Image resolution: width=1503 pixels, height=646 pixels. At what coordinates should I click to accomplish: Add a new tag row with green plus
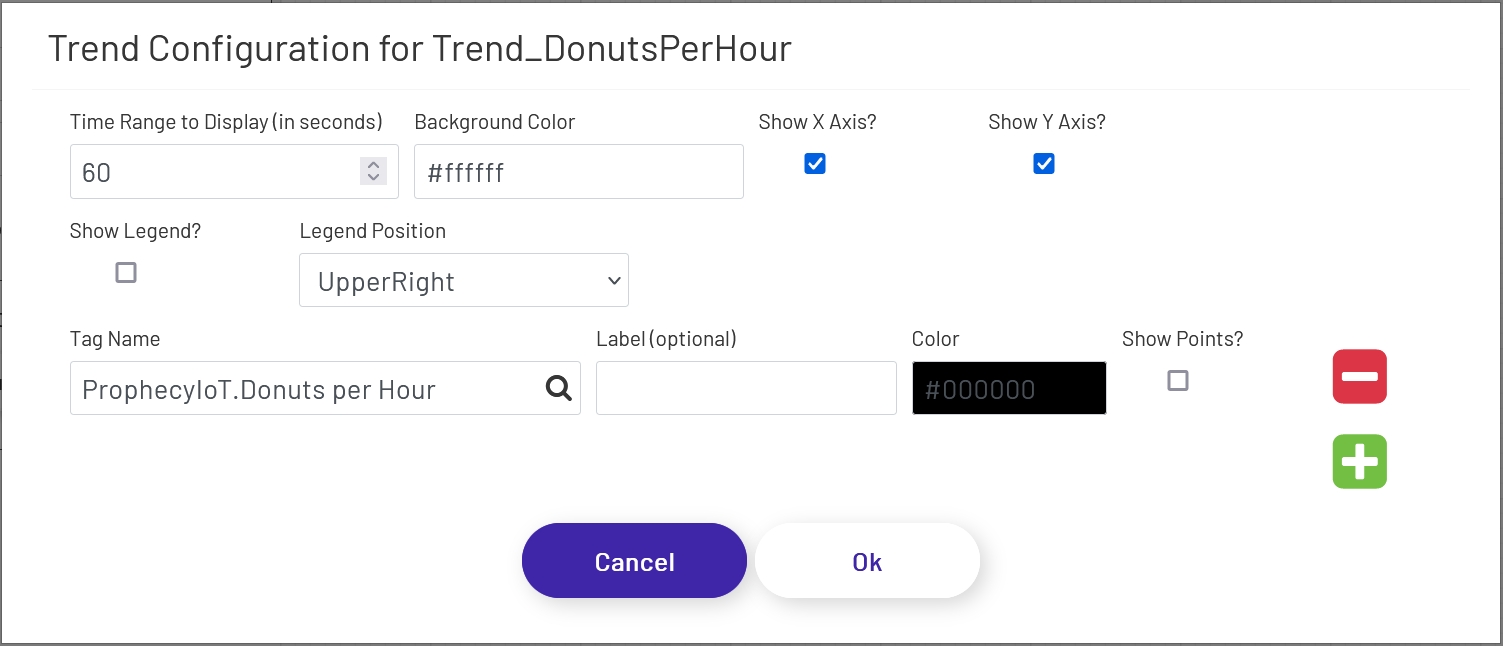point(1359,462)
